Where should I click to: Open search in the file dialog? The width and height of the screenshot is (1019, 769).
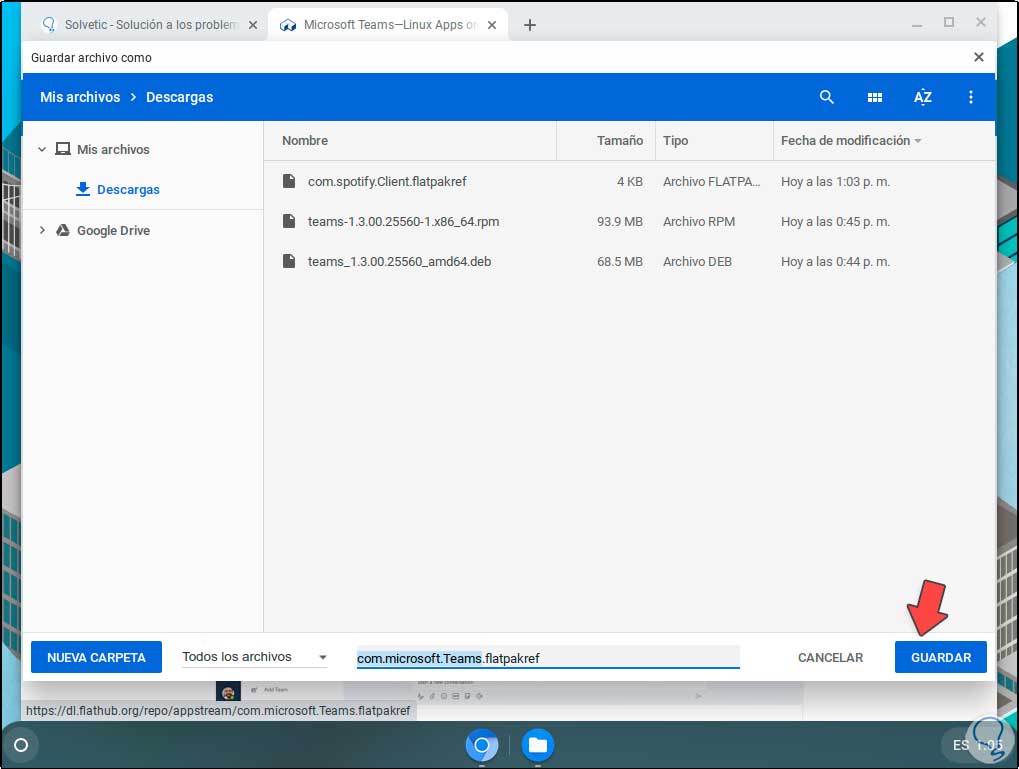[x=826, y=98]
